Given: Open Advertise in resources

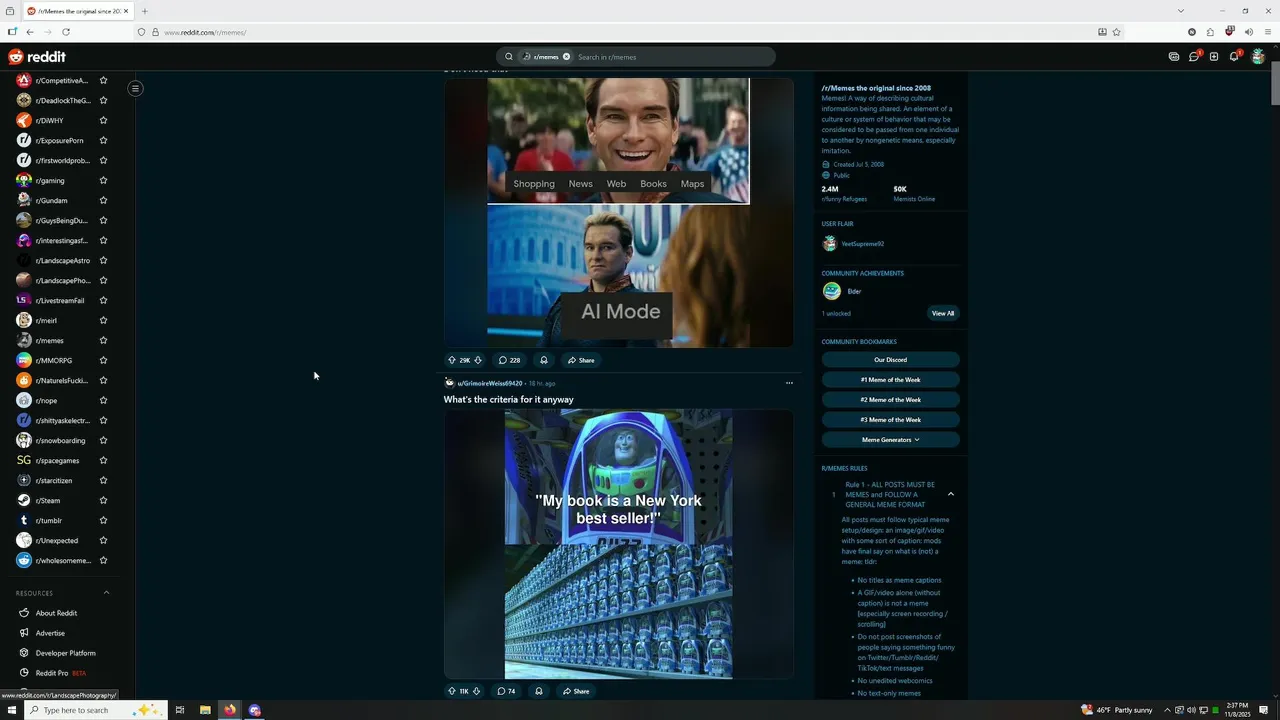Looking at the screenshot, I should (x=50, y=633).
